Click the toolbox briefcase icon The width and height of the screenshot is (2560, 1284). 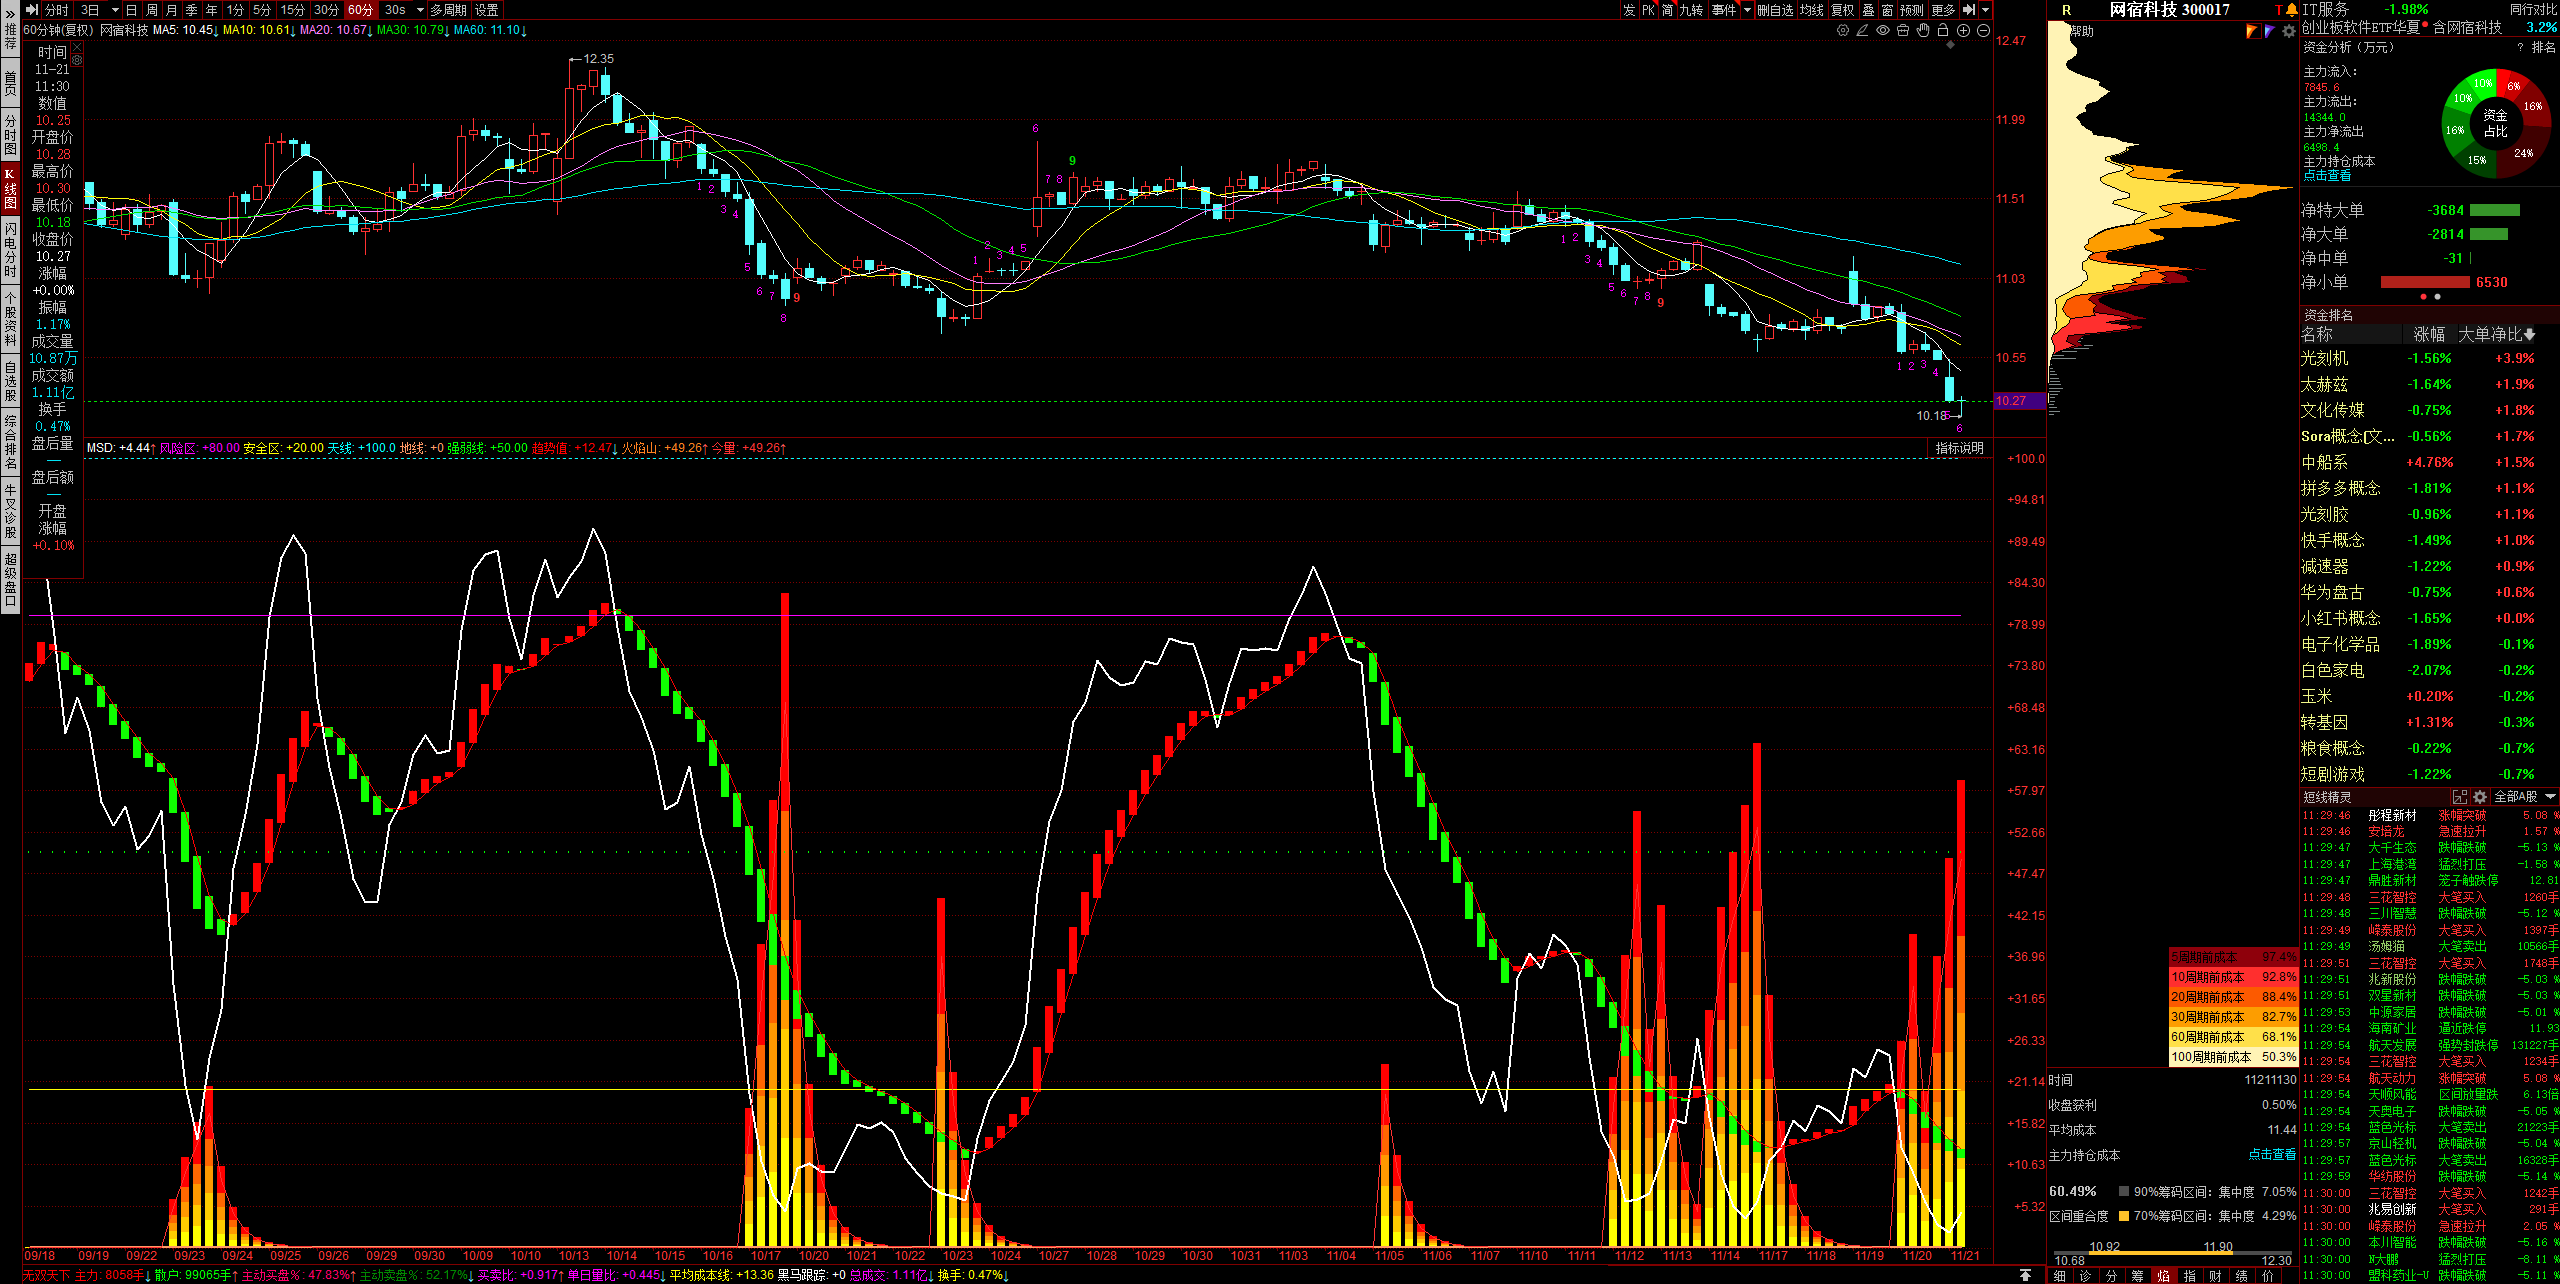point(1903,30)
